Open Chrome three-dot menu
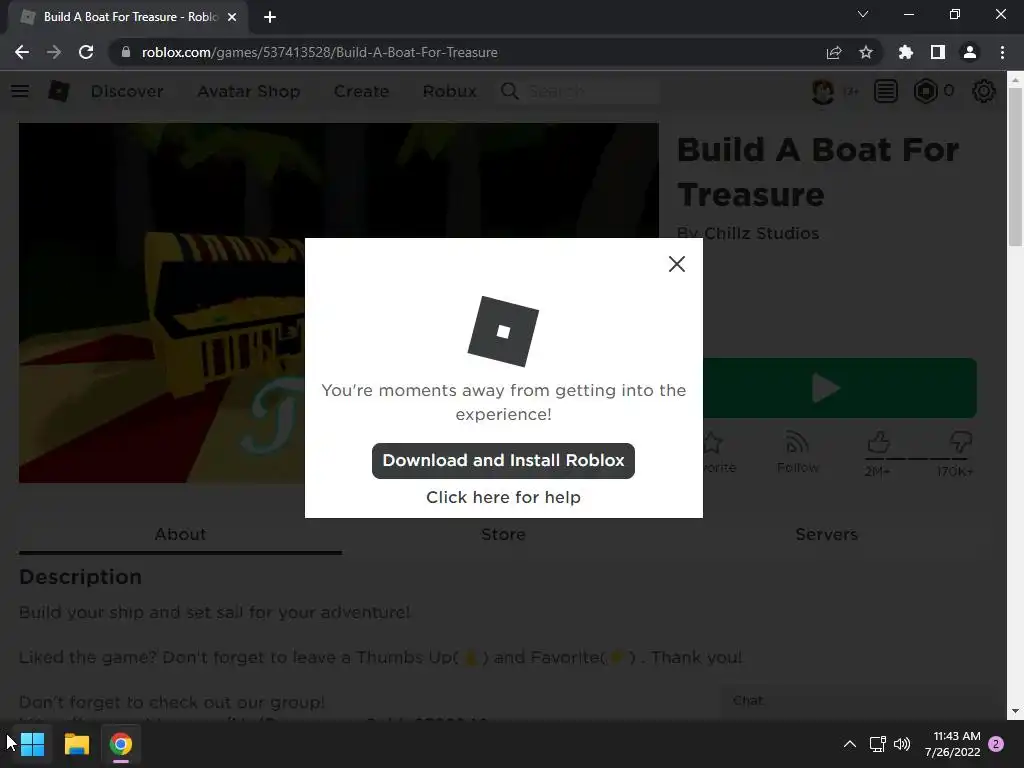This screenshot has height=768, width=1024. 1002,52
